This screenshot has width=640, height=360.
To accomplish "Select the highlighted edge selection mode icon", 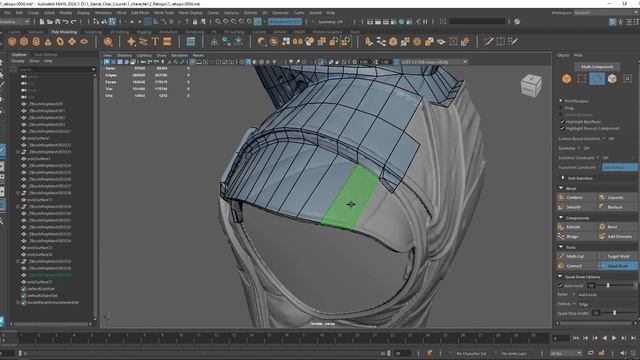I will [x=597, y=78].
